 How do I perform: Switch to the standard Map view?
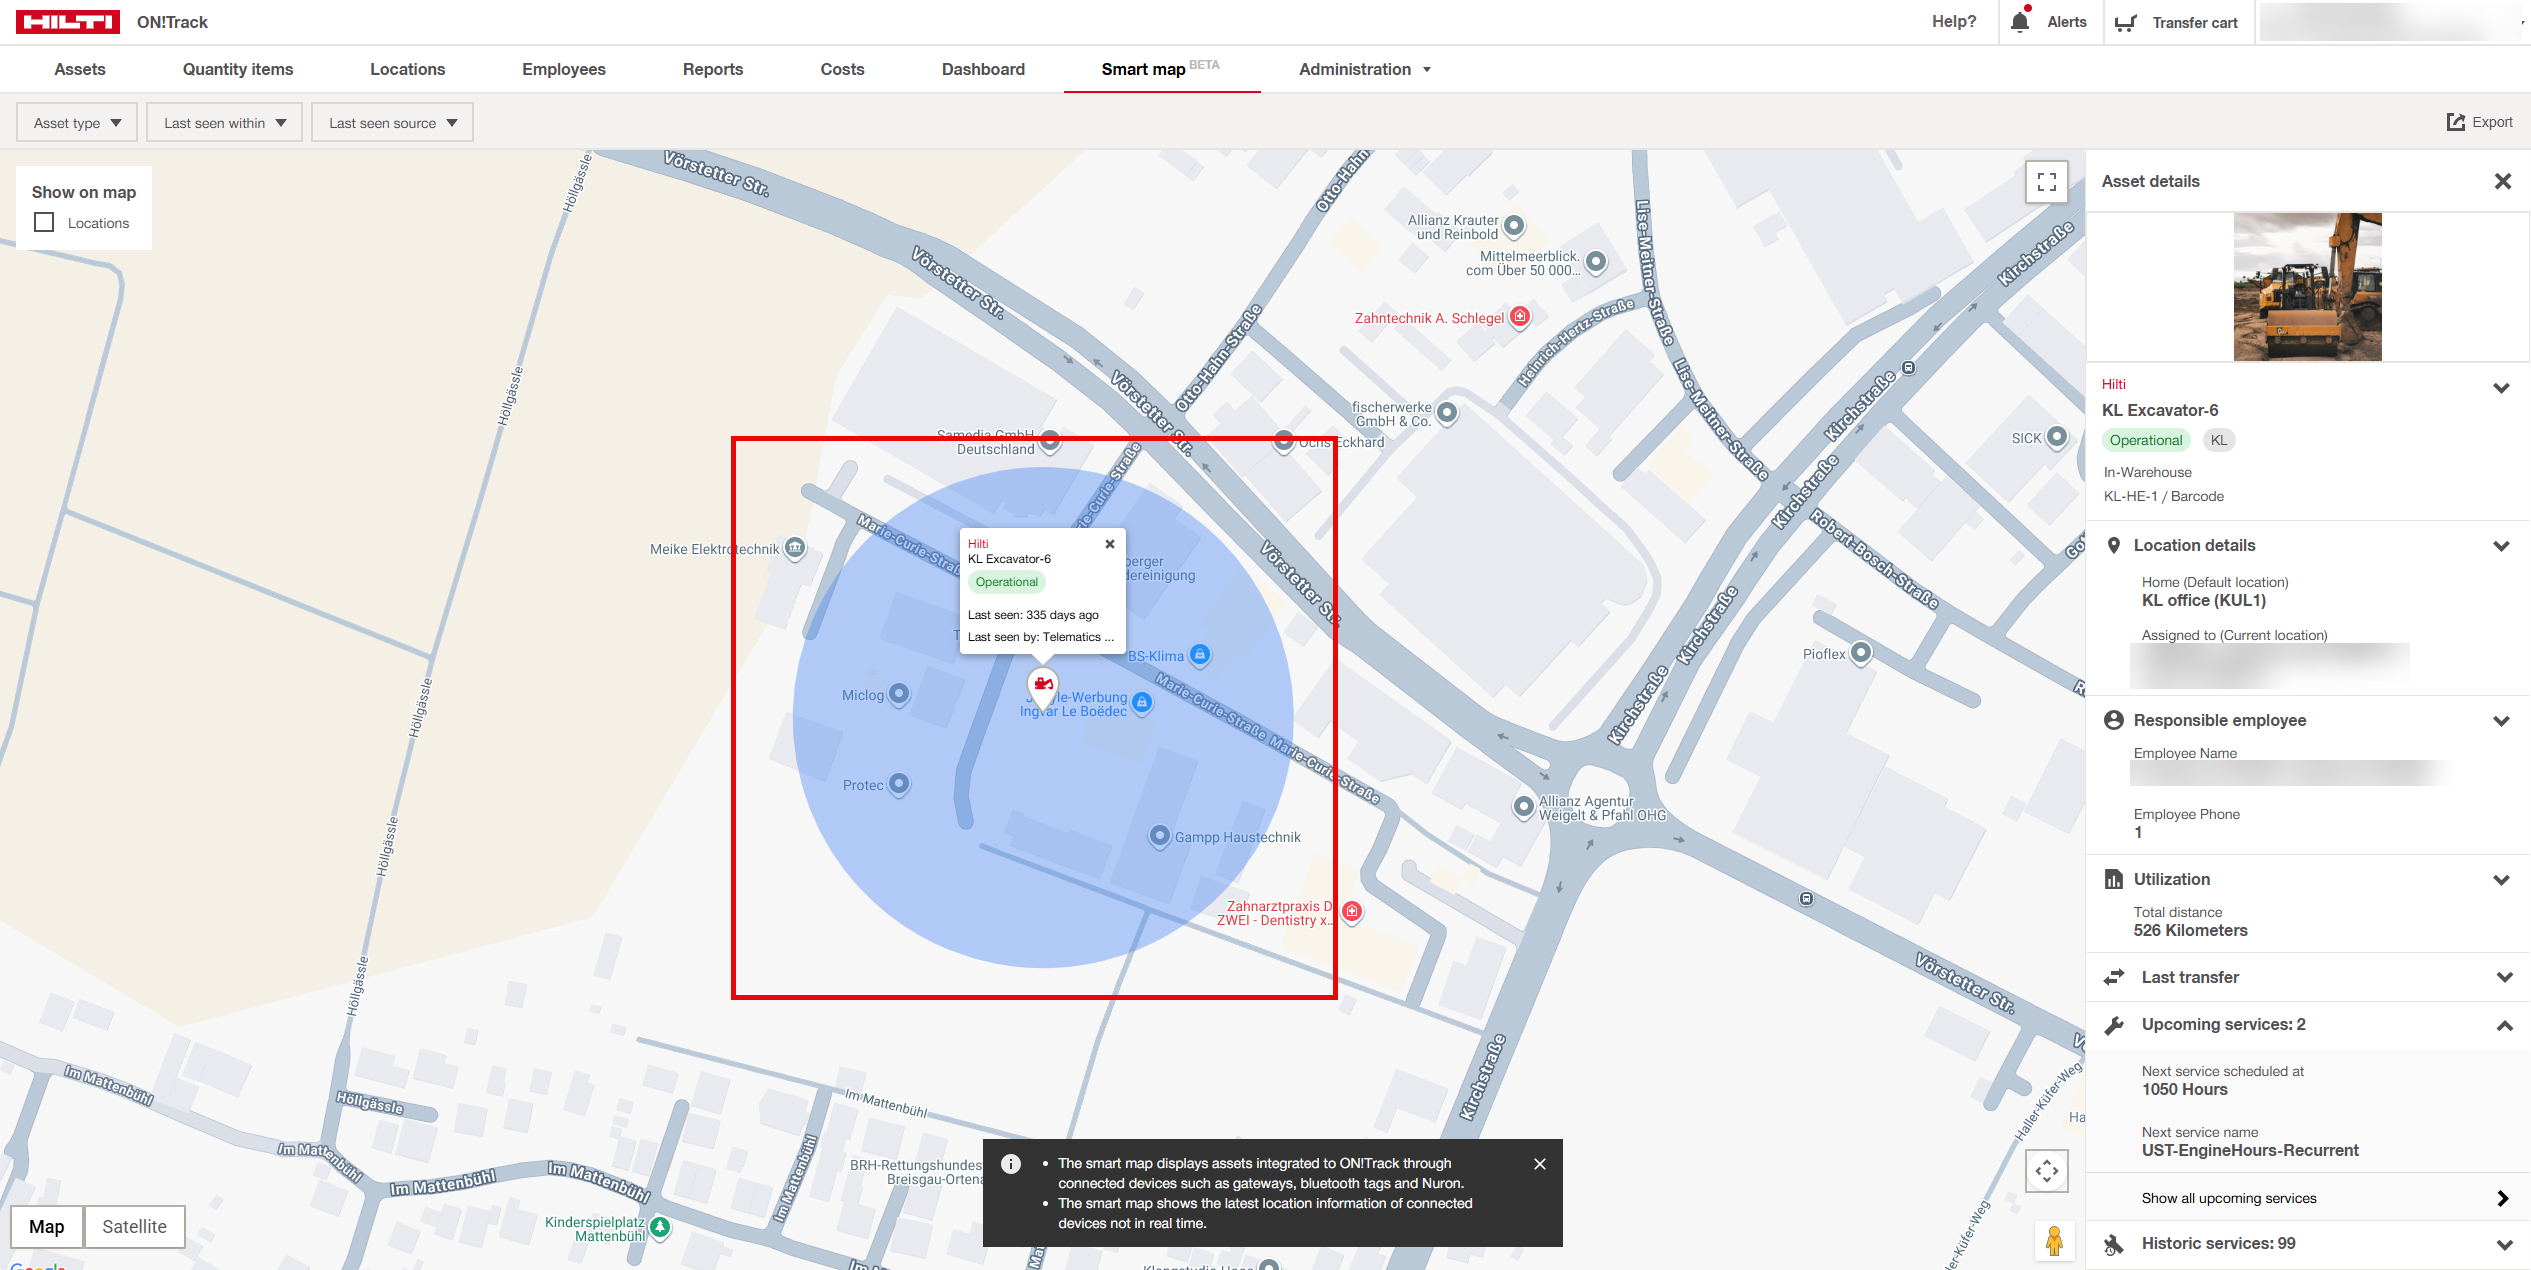pyautogui.click(x=47, y=1226)
